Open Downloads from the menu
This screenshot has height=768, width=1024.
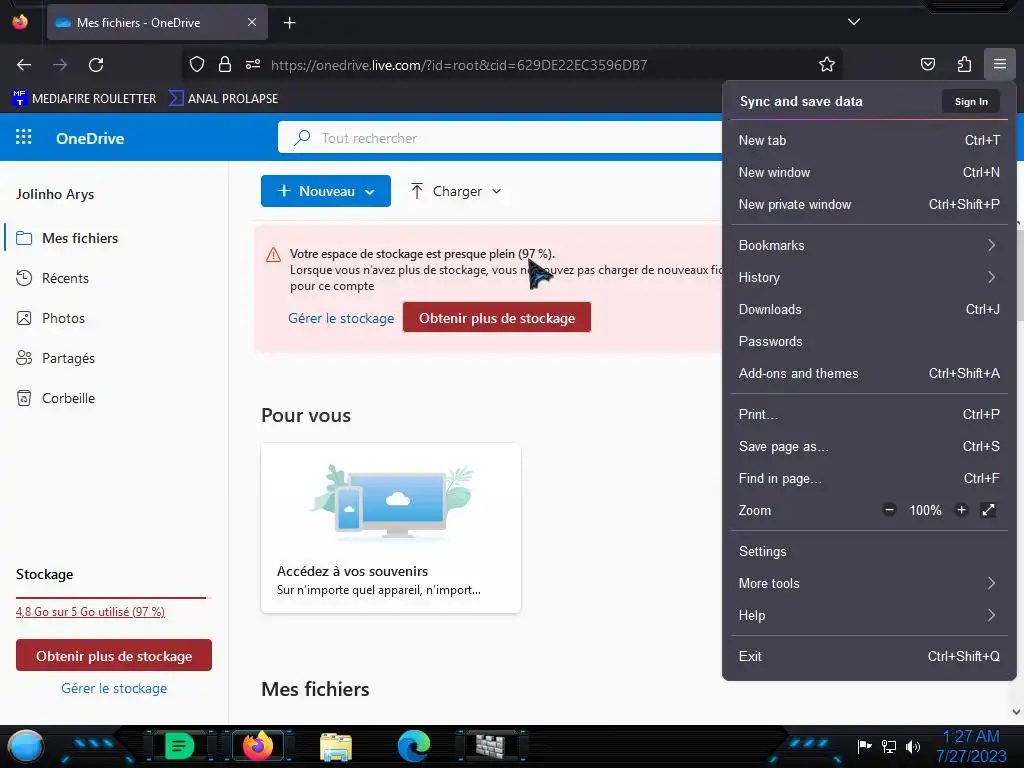pos(869,310)
